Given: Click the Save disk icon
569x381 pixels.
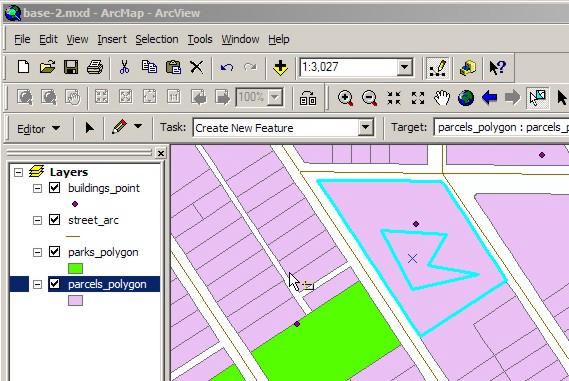Looking at the screenshot, I should pos(71,67).
